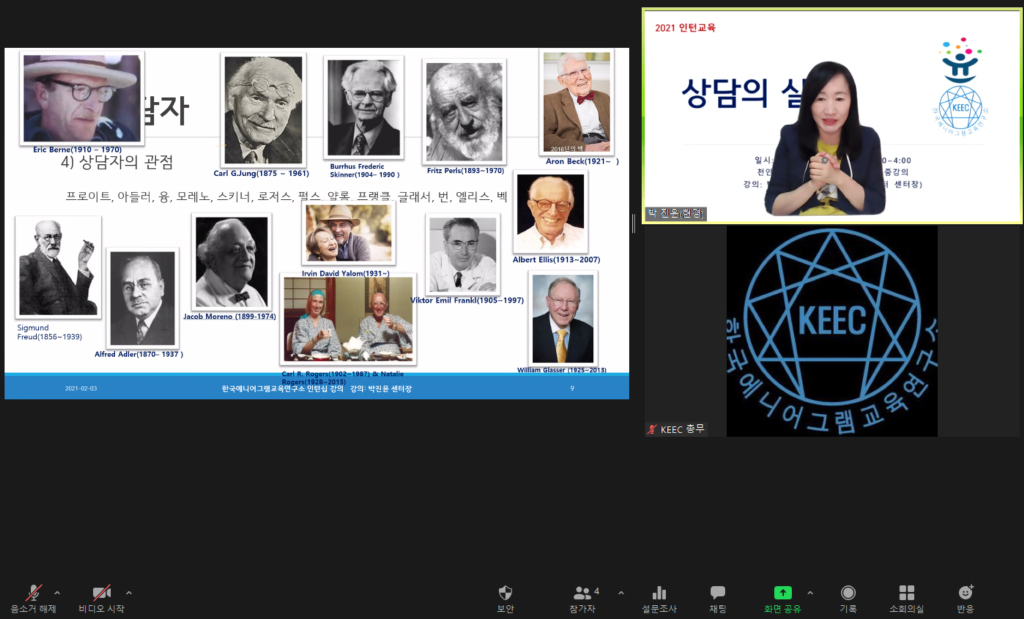
Task: Open audio options arrow beside 음소거 해제
Action: (57, 593)
